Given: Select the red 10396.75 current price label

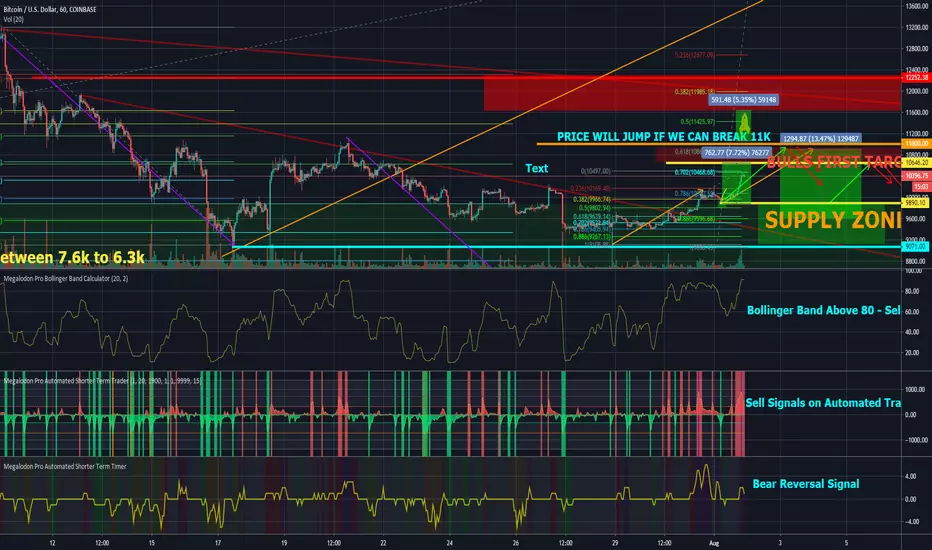Looking at the screenshot, I should 916,176.
